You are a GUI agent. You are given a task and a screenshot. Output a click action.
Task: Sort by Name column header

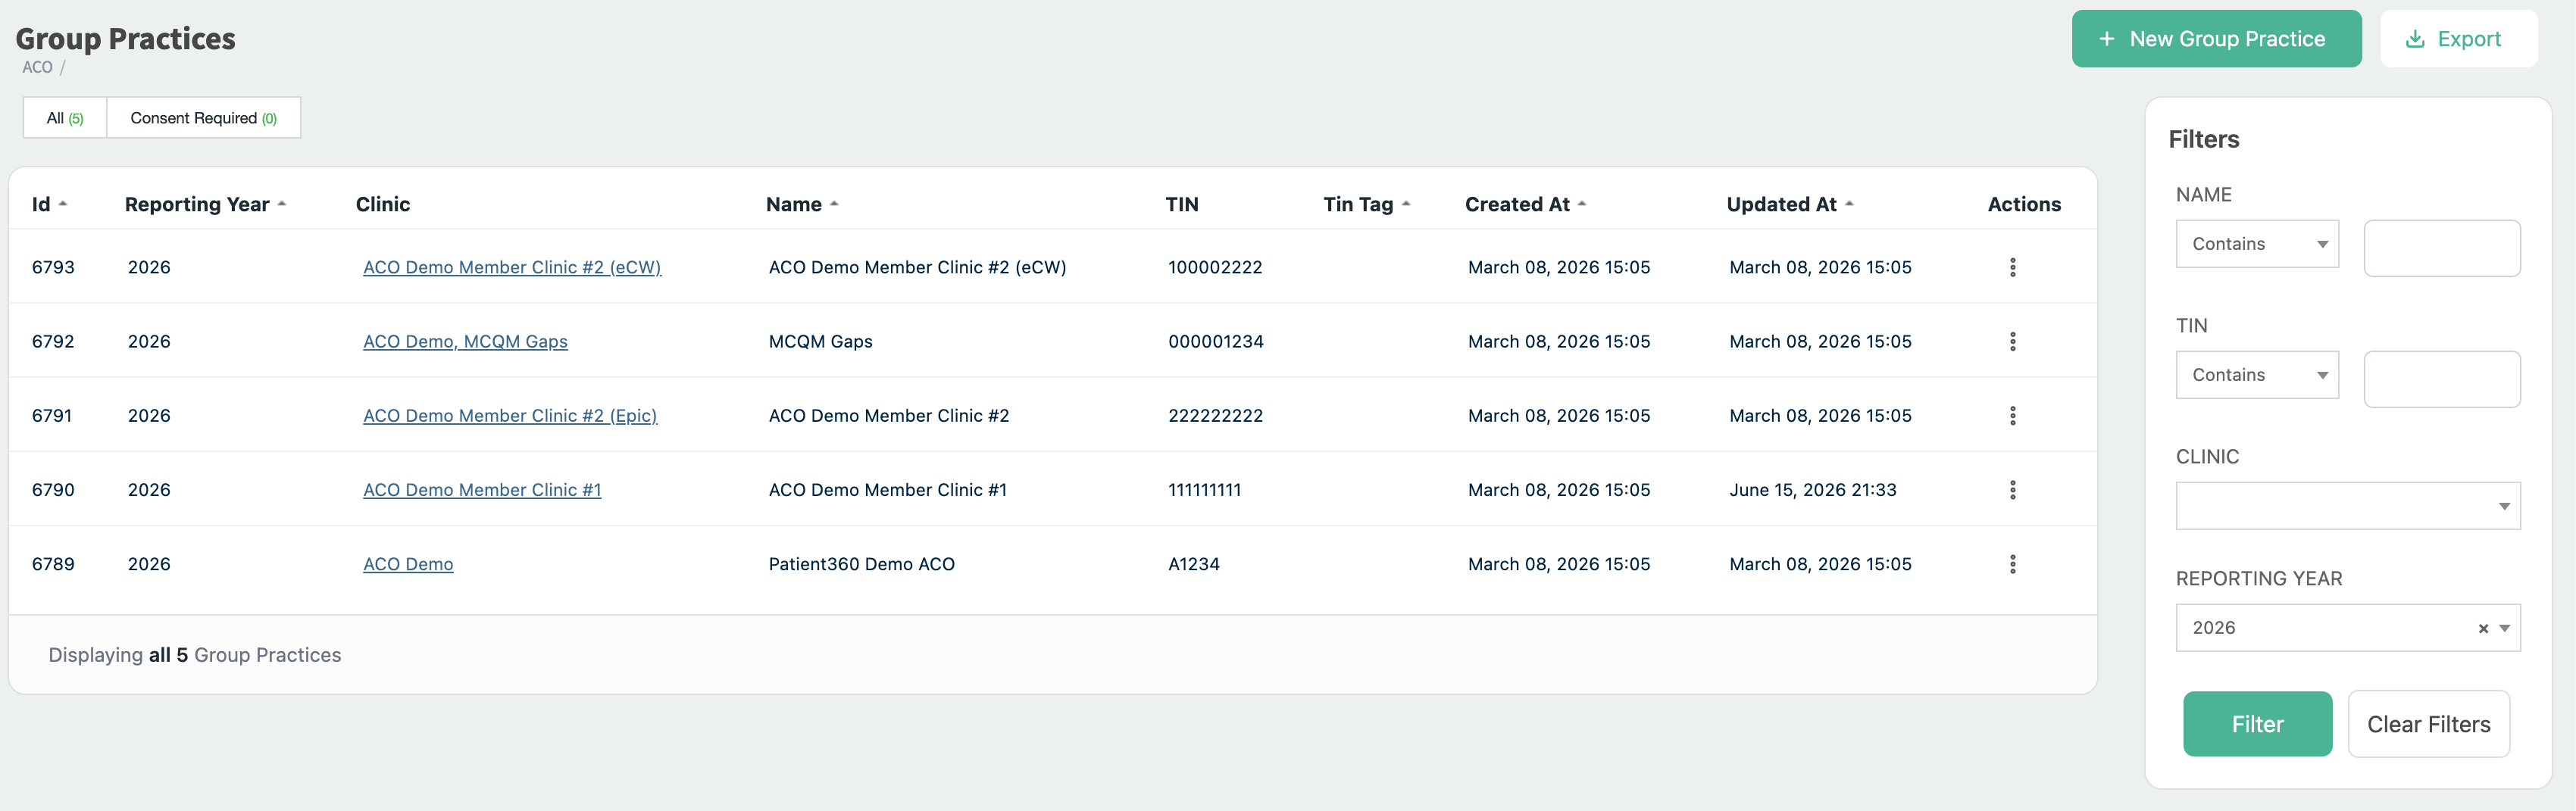point(802,204)
